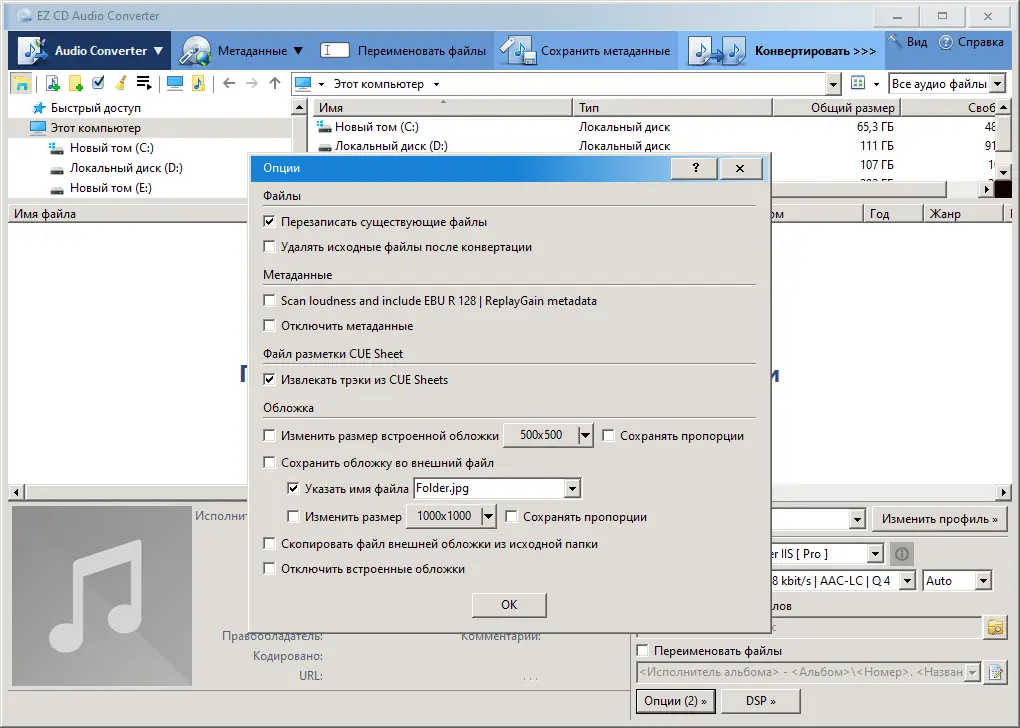
Task: Open the Вид menu
Action: click(909, 42)
